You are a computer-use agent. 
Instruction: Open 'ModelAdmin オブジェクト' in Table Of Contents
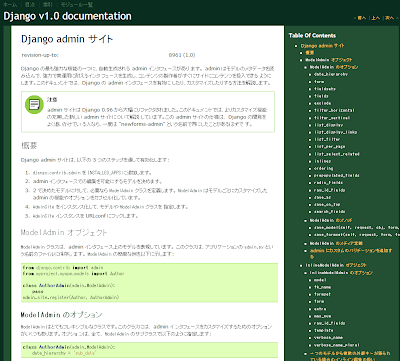[x=329, y=60]
